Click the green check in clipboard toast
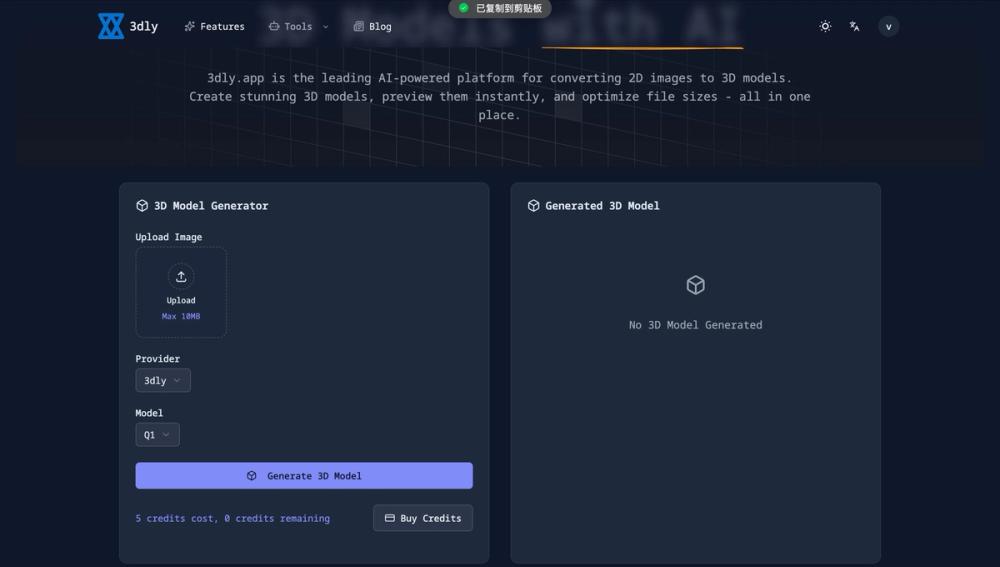Image resolution: width=1000 pixels, height=567 pixels. coord(464,8)
